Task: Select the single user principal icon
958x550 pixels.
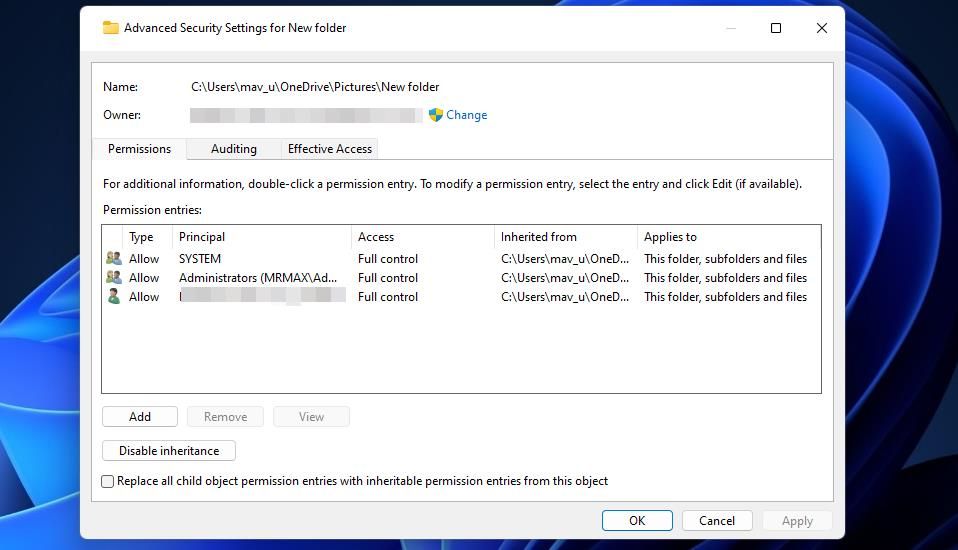Action: pos(114,297)
